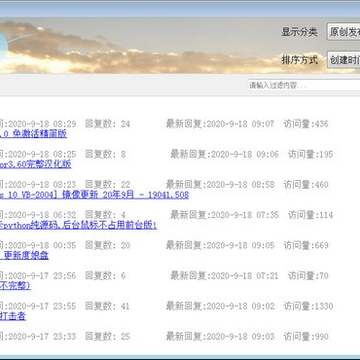Click the 2020-9-18 08:29 creation time
Image resolution: width=360 pixels, height=360 pixels.
click(x=42, y=124)
